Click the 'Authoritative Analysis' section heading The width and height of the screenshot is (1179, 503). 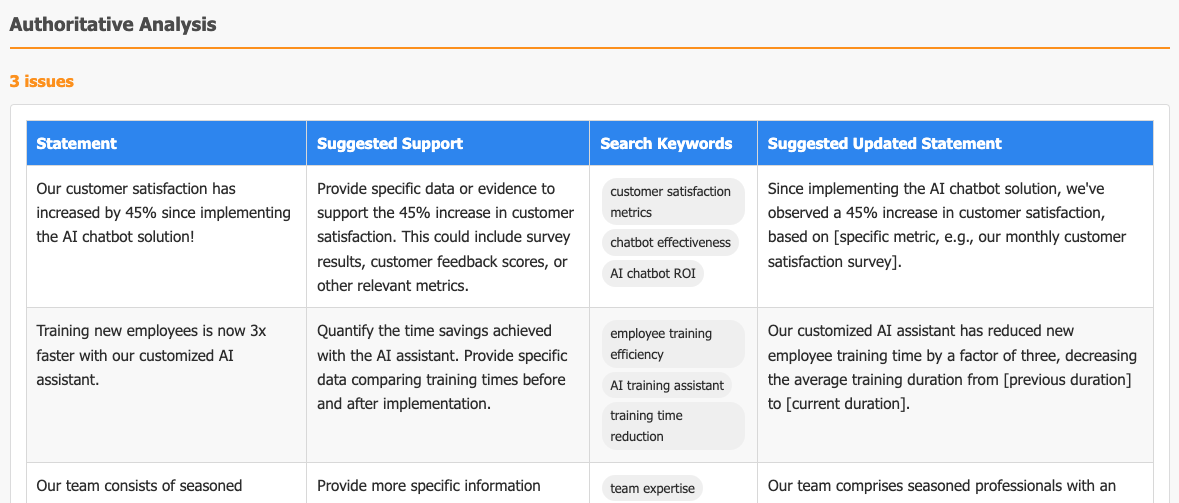(x=113, y=24)
